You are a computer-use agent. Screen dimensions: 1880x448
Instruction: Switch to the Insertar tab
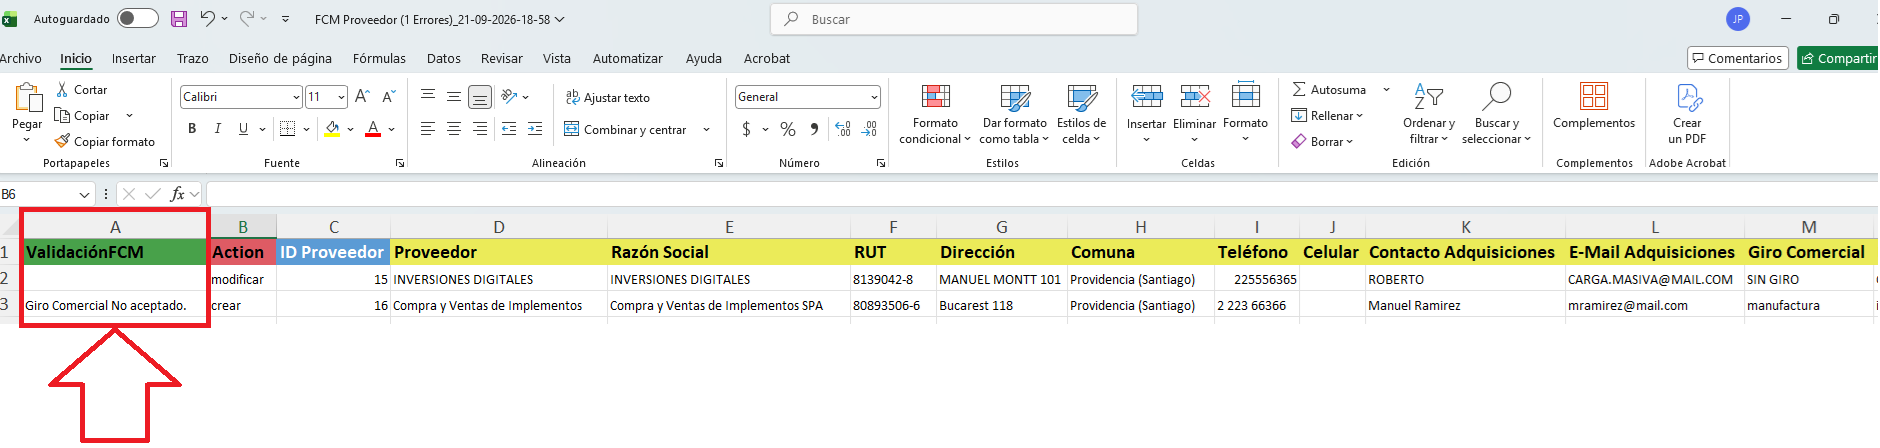[134, 59]
